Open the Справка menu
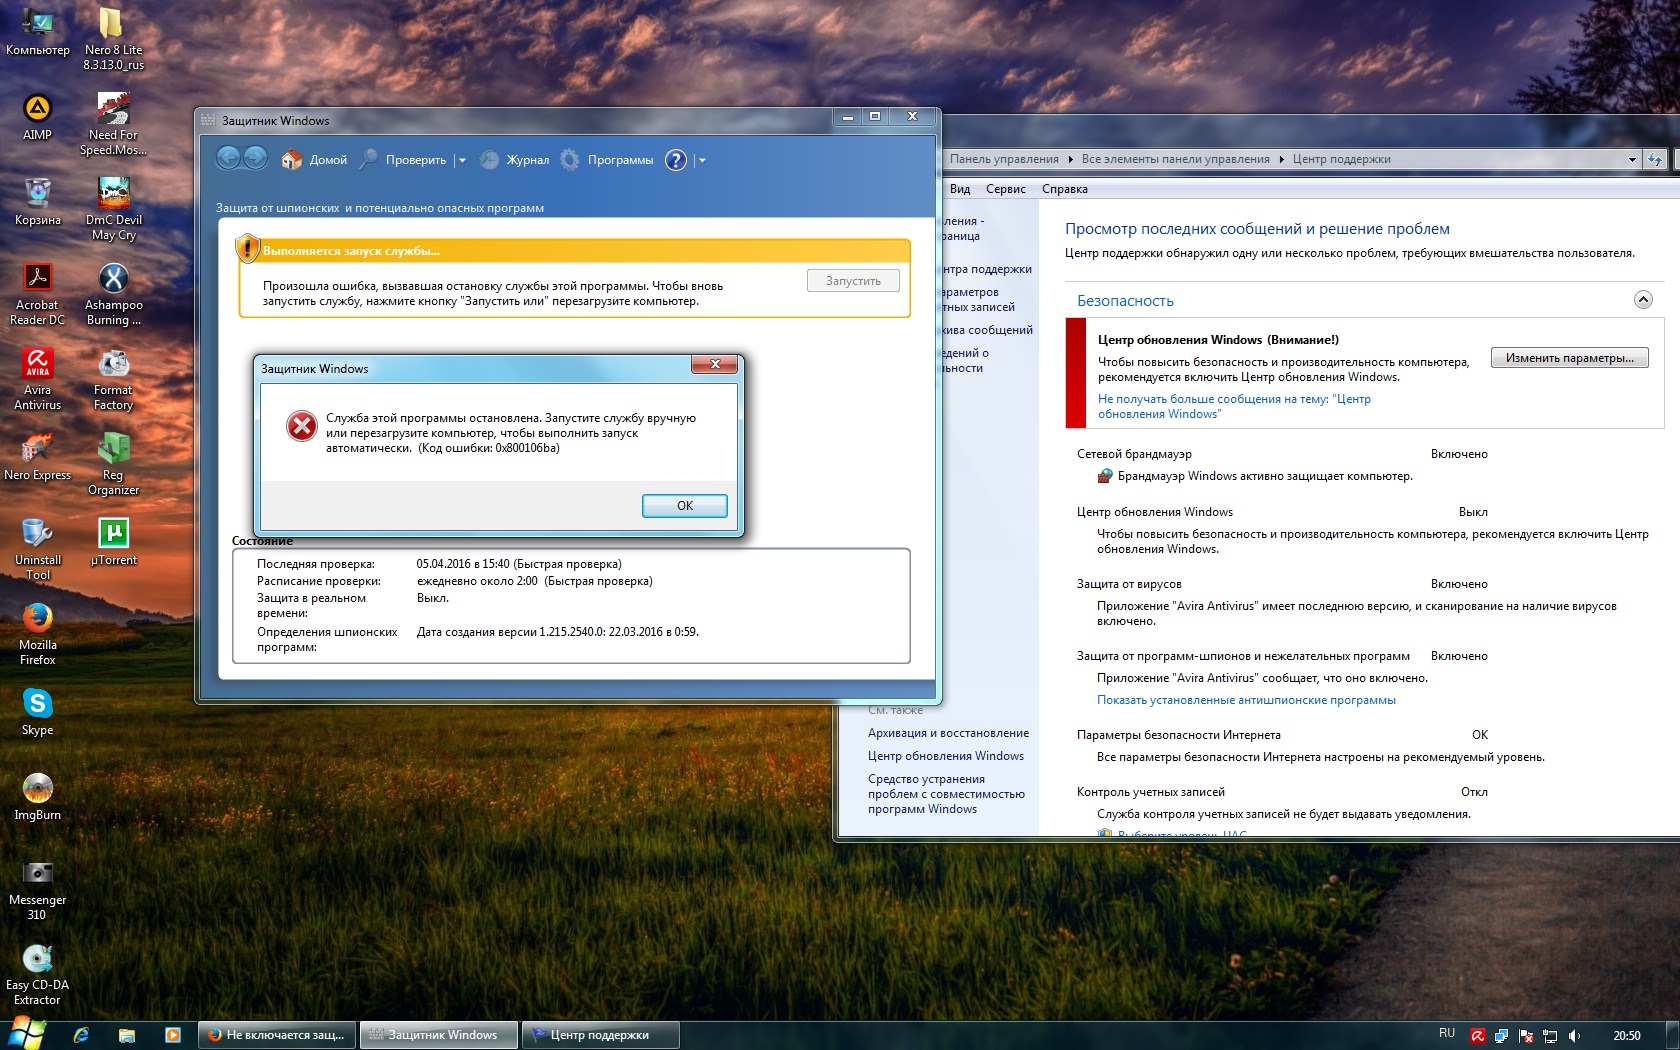This screenshot has height=1050, width=1680. (1065, 189)
